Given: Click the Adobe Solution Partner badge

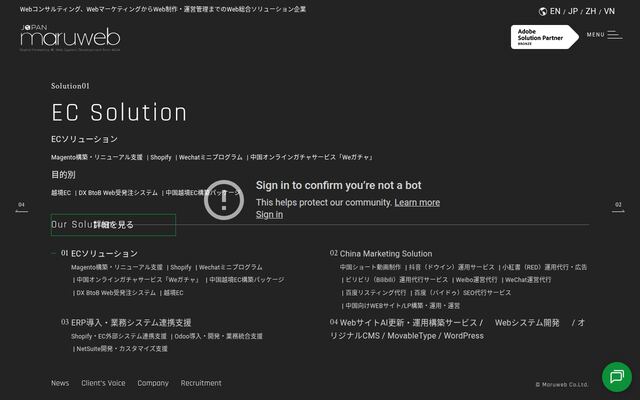Looking at the screenshot, I should tap(544, 37).
